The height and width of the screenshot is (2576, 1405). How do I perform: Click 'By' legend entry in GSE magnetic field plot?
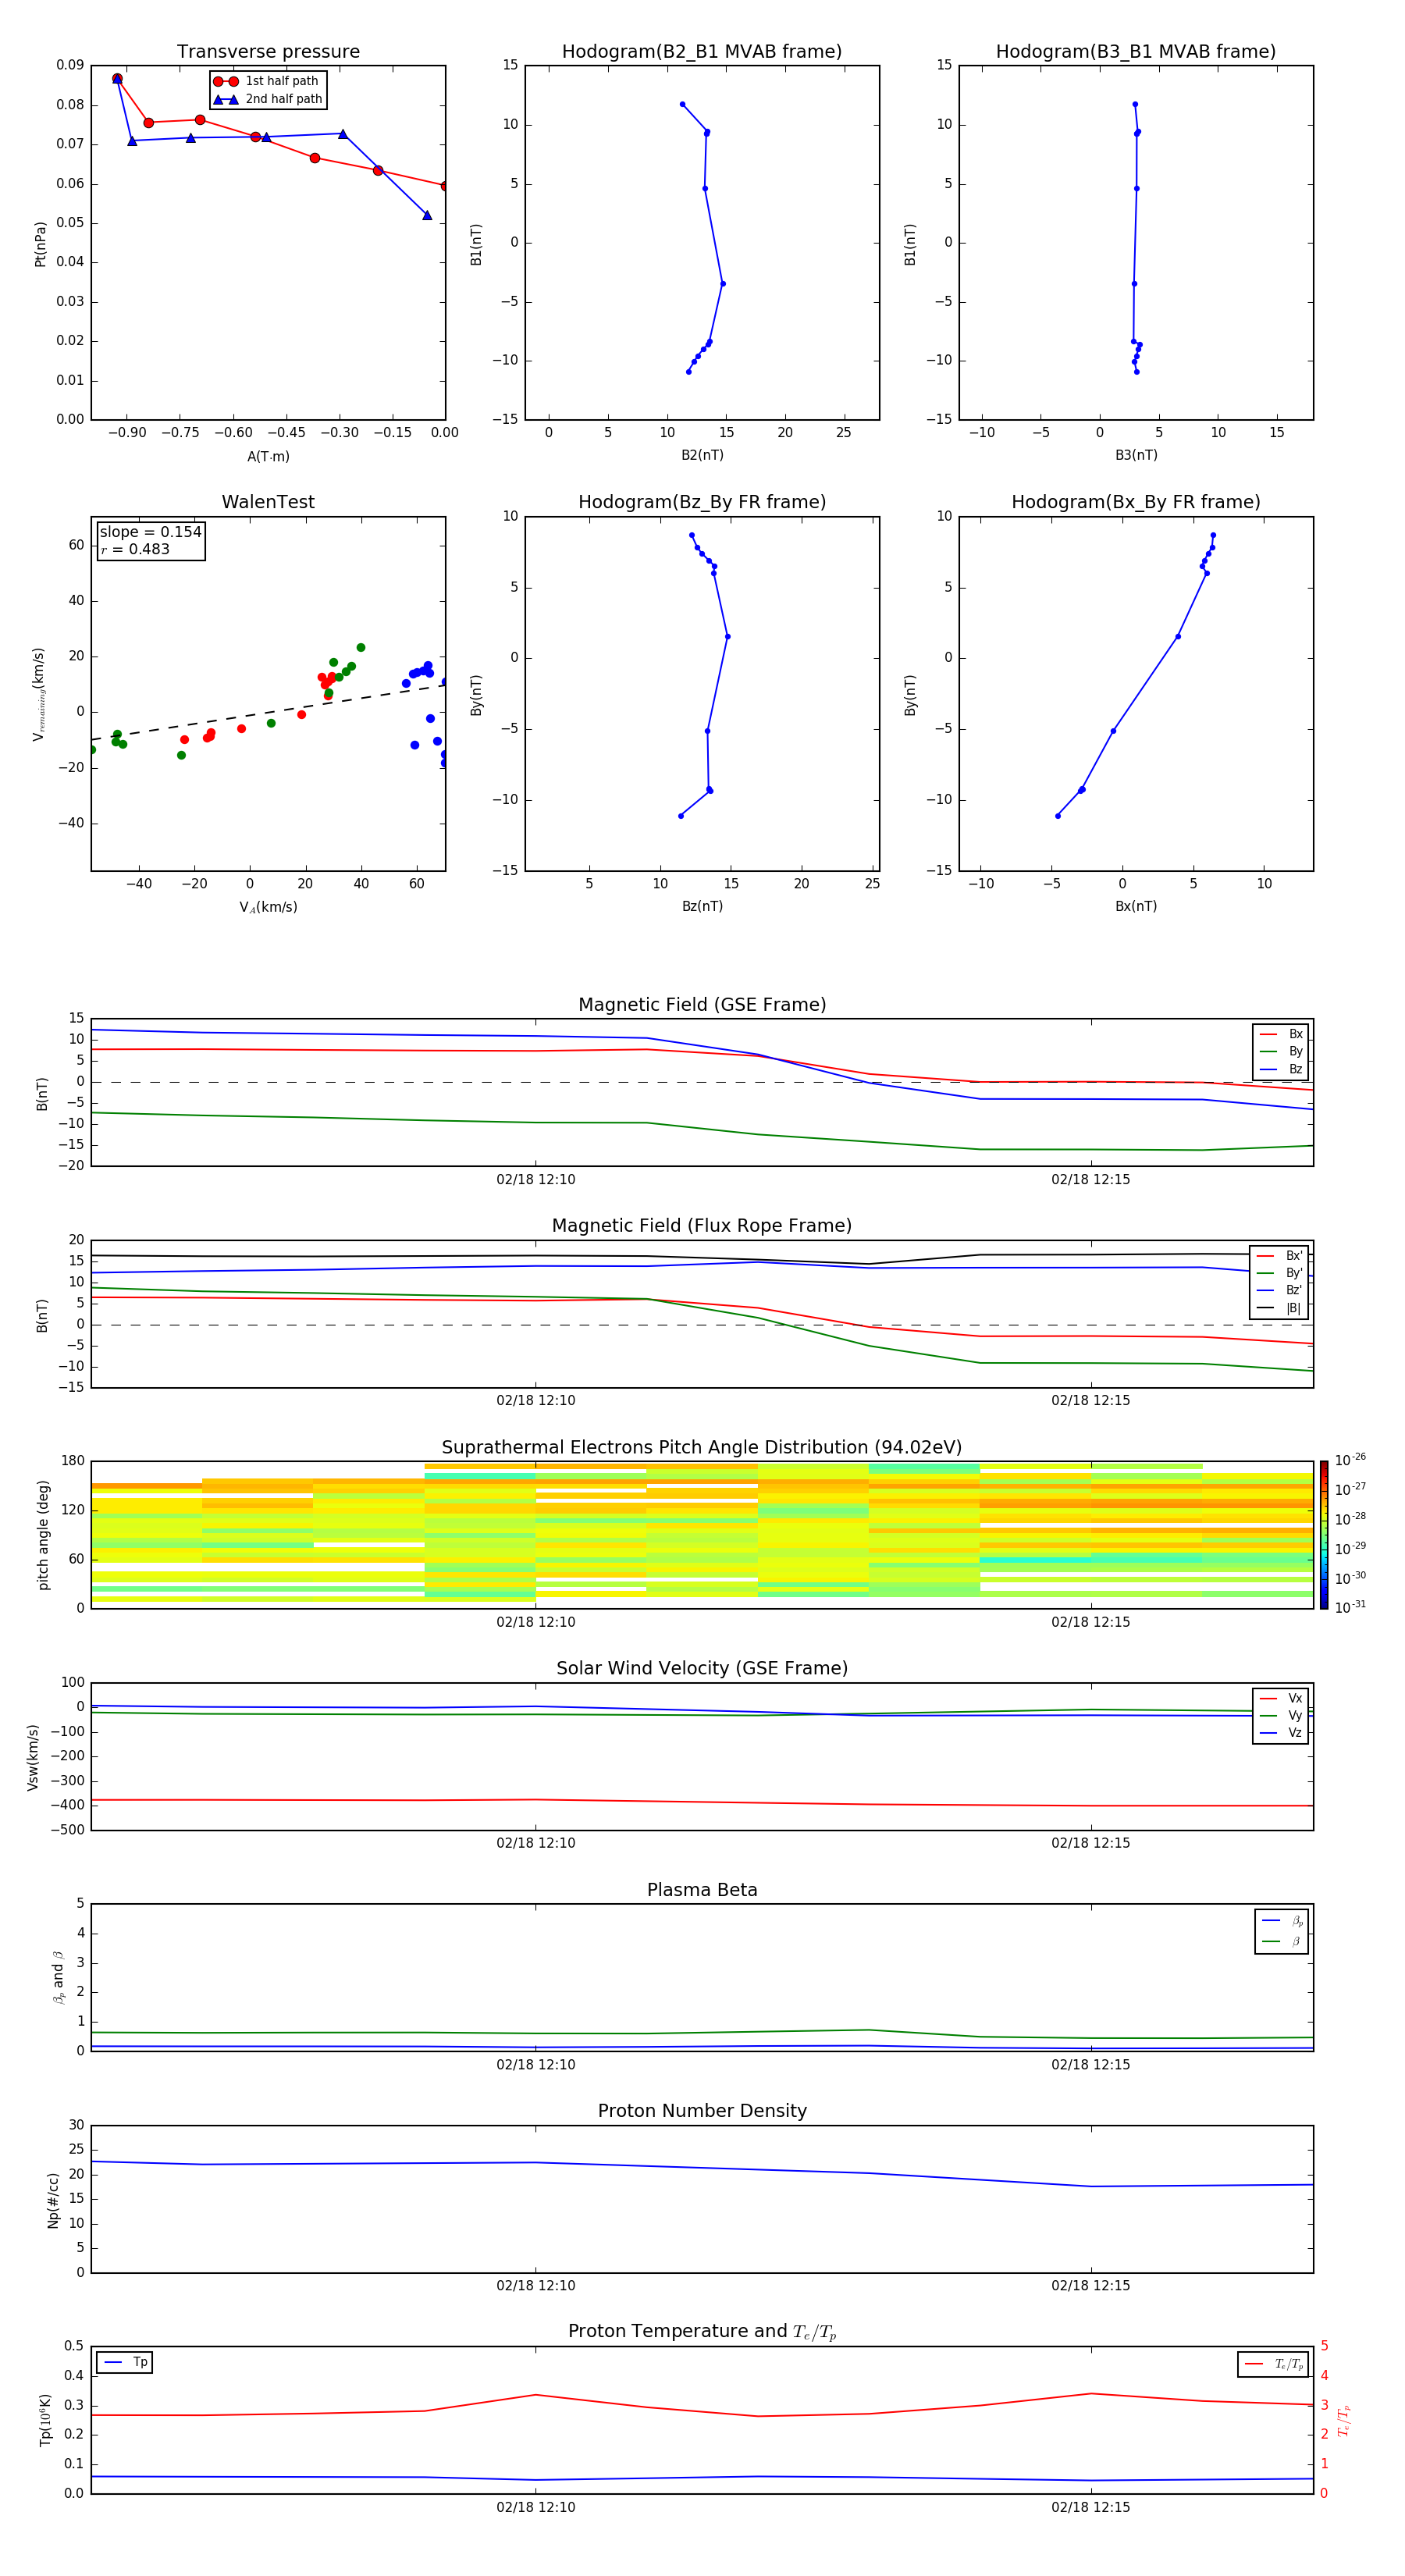pos(1282,1051)
